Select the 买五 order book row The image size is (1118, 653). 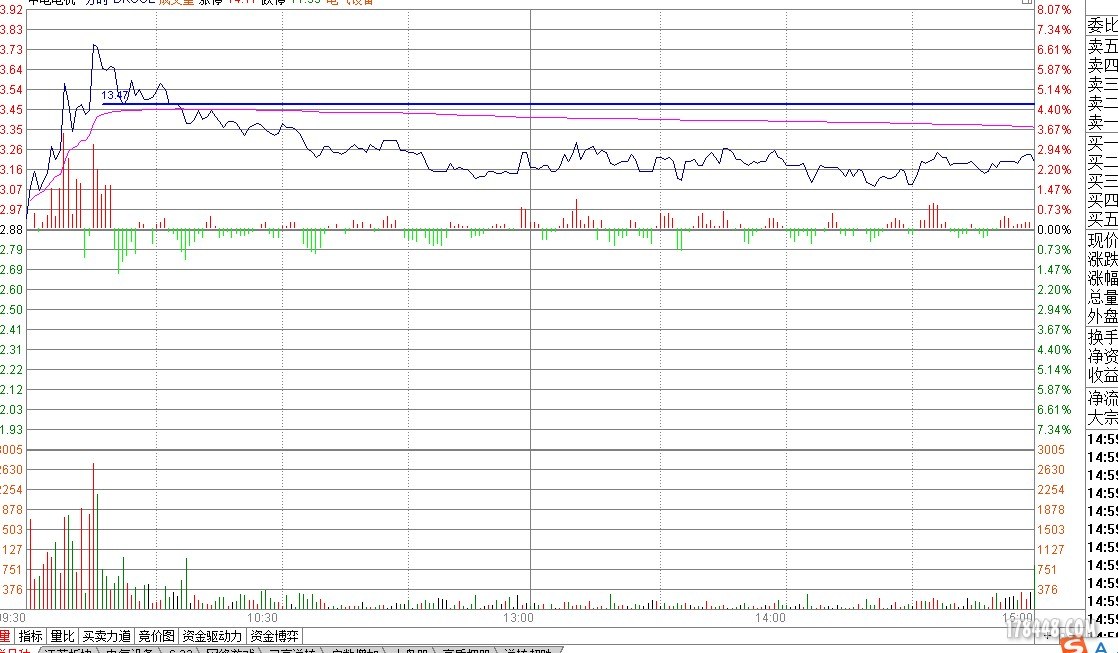pos(1102,220)
